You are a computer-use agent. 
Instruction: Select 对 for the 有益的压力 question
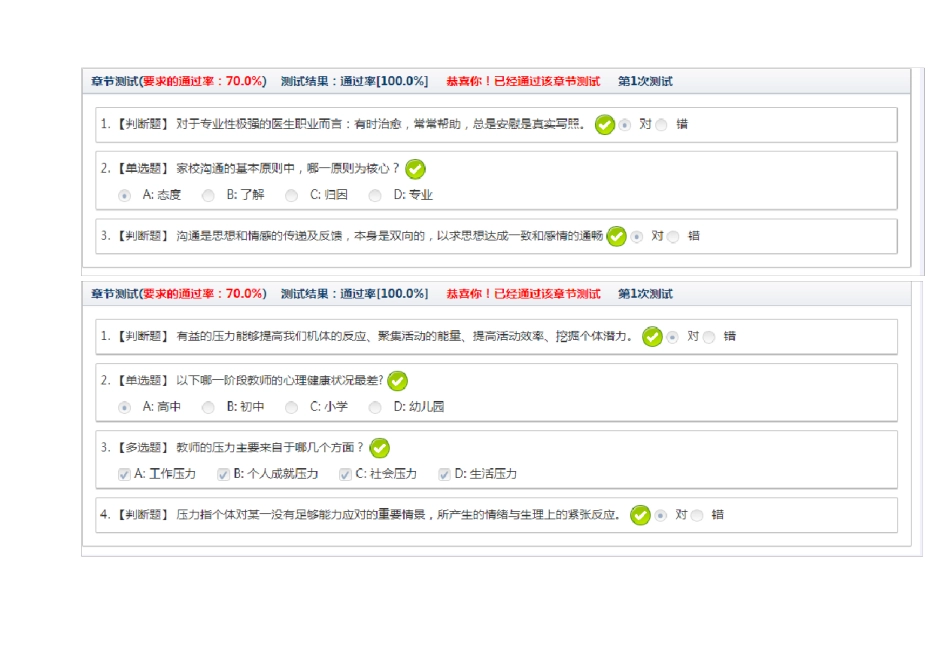[x=672, y=337]
